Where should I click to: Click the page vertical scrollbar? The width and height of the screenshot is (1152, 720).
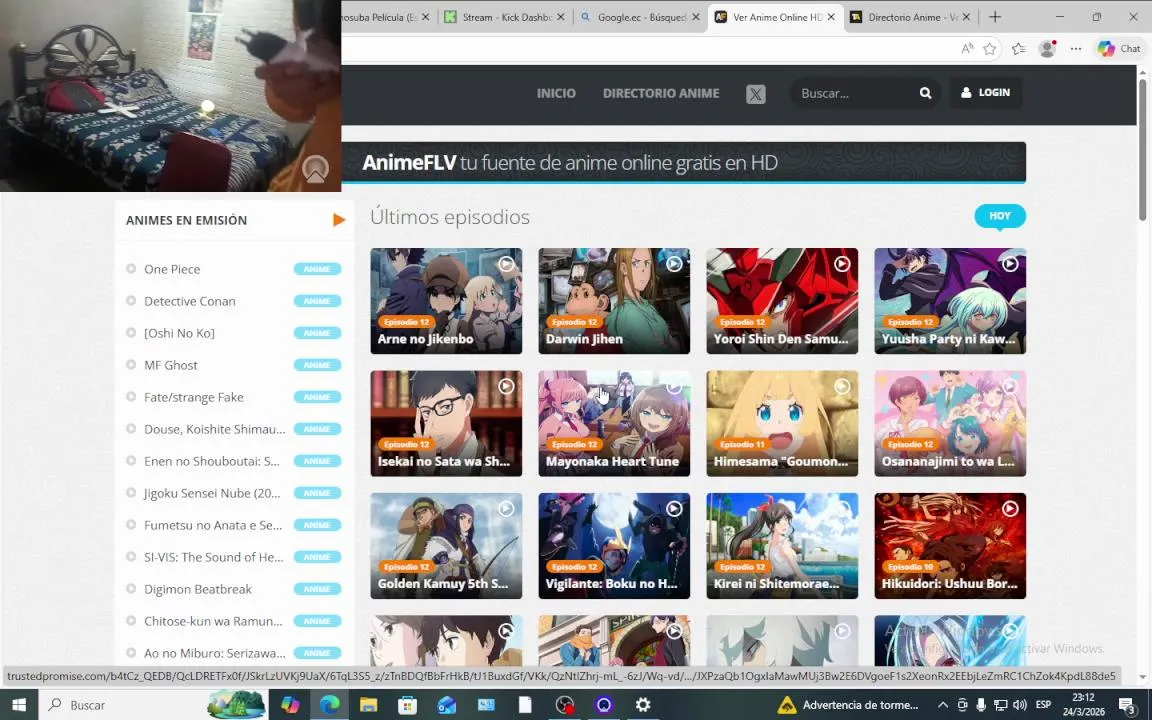pos(1142,148)
